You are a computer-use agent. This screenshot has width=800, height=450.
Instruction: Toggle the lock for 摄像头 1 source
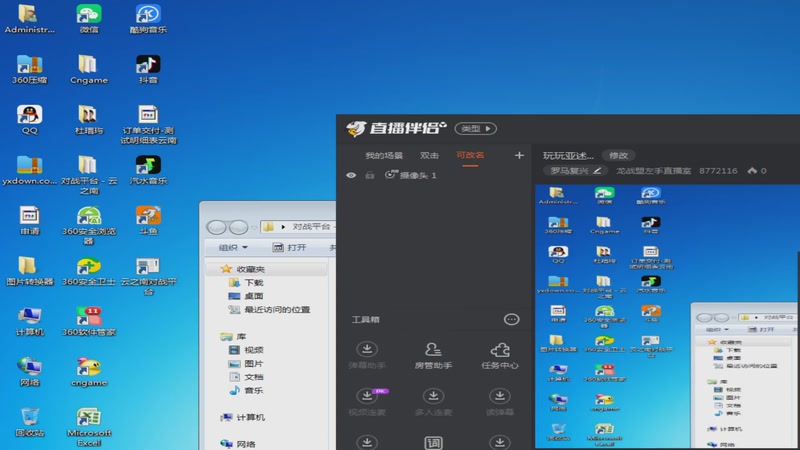tap(370, 175)
